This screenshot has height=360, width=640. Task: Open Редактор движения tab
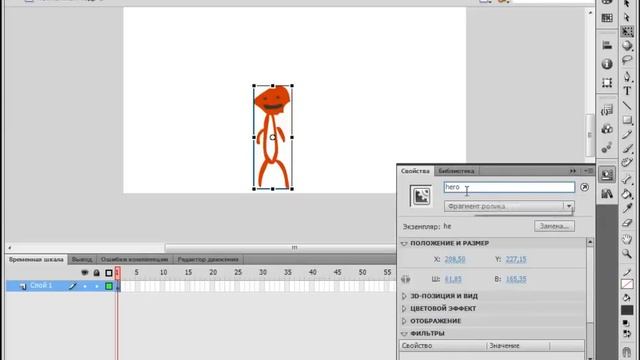(x=208, y=260)
